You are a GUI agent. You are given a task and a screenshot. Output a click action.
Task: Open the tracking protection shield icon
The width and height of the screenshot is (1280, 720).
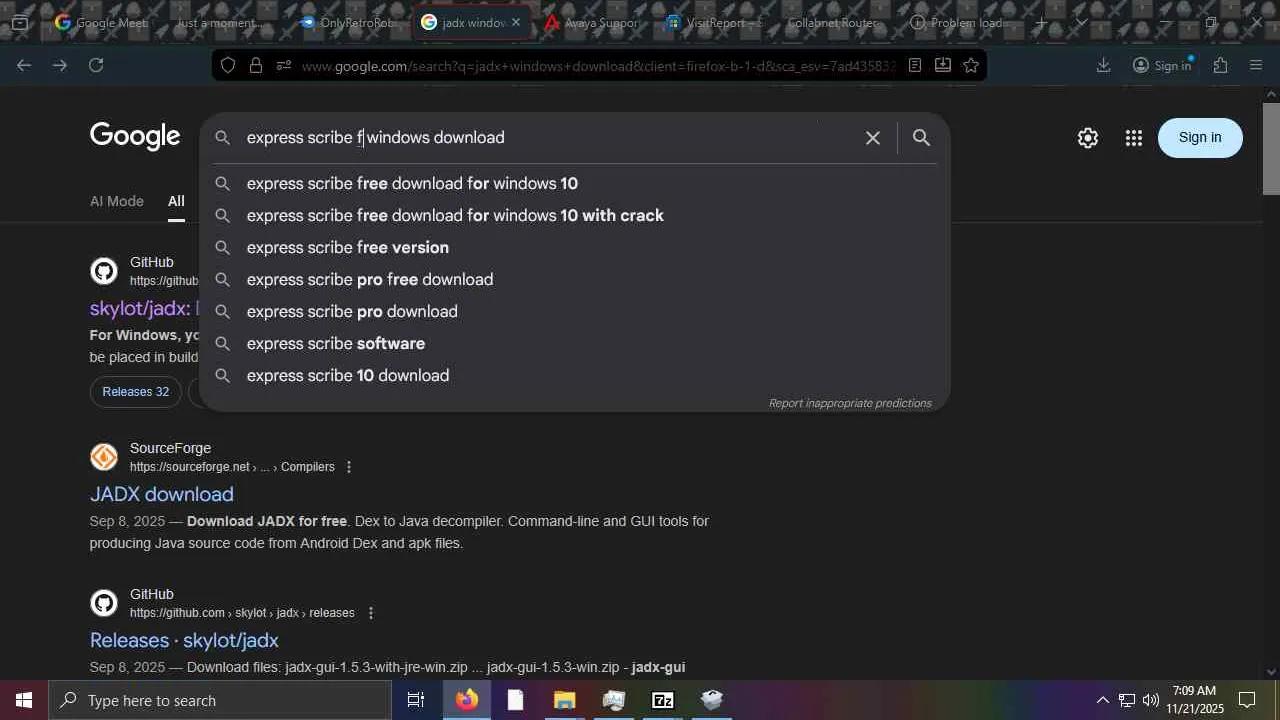228,65
